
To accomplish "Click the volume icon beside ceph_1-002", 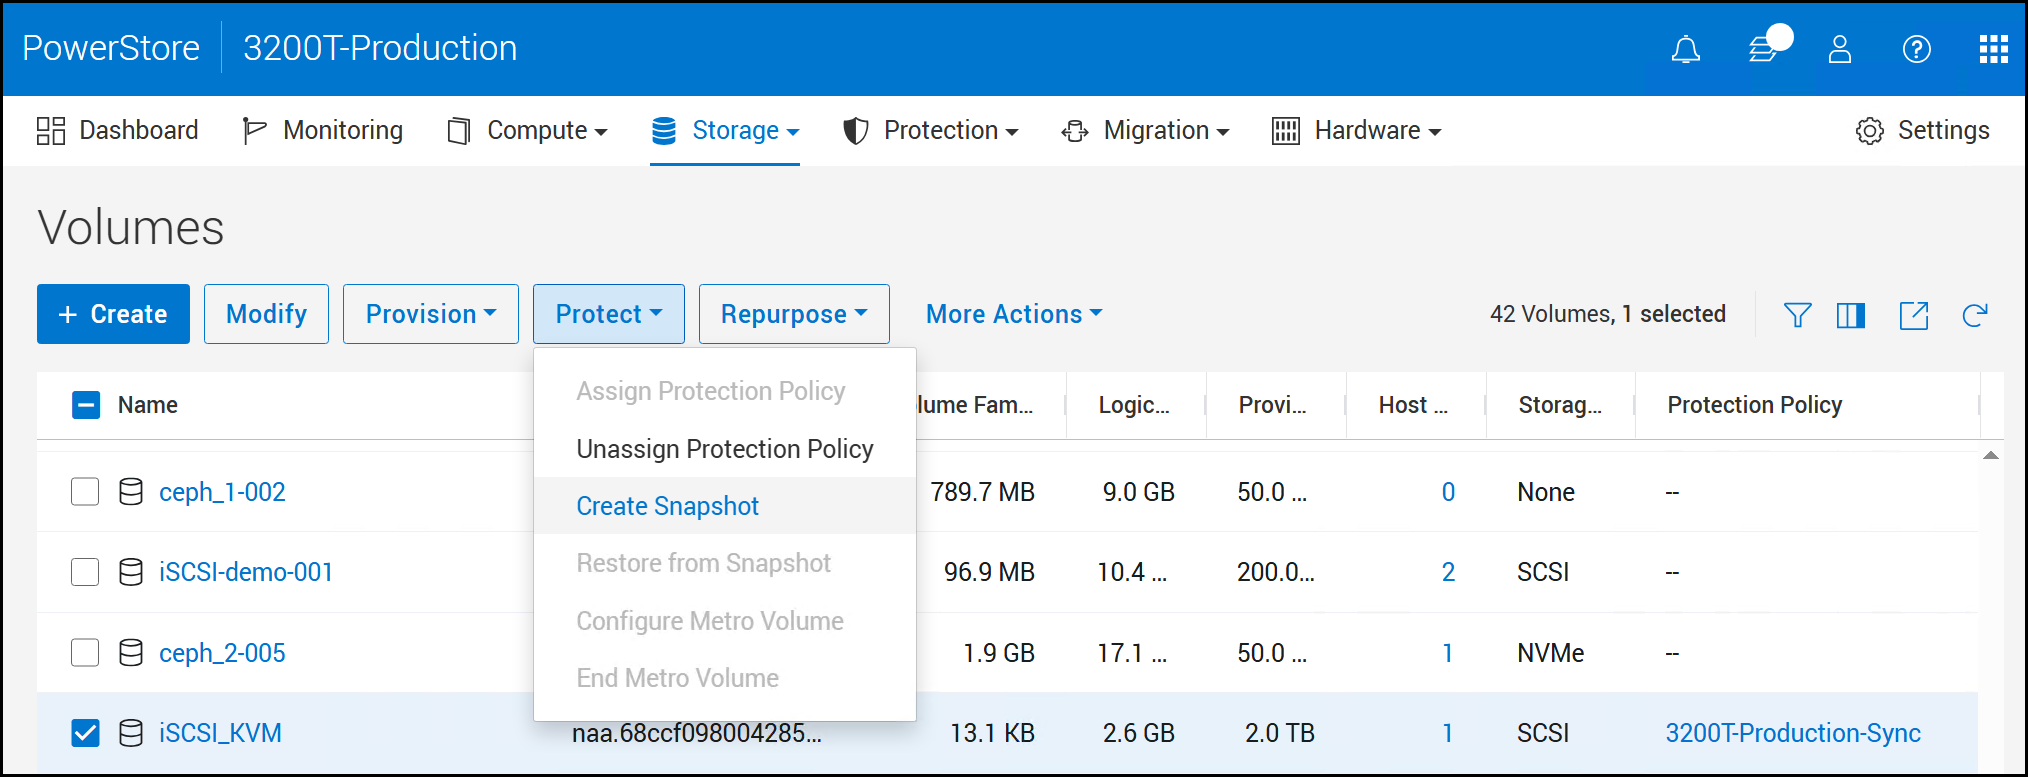I will 131,492.
